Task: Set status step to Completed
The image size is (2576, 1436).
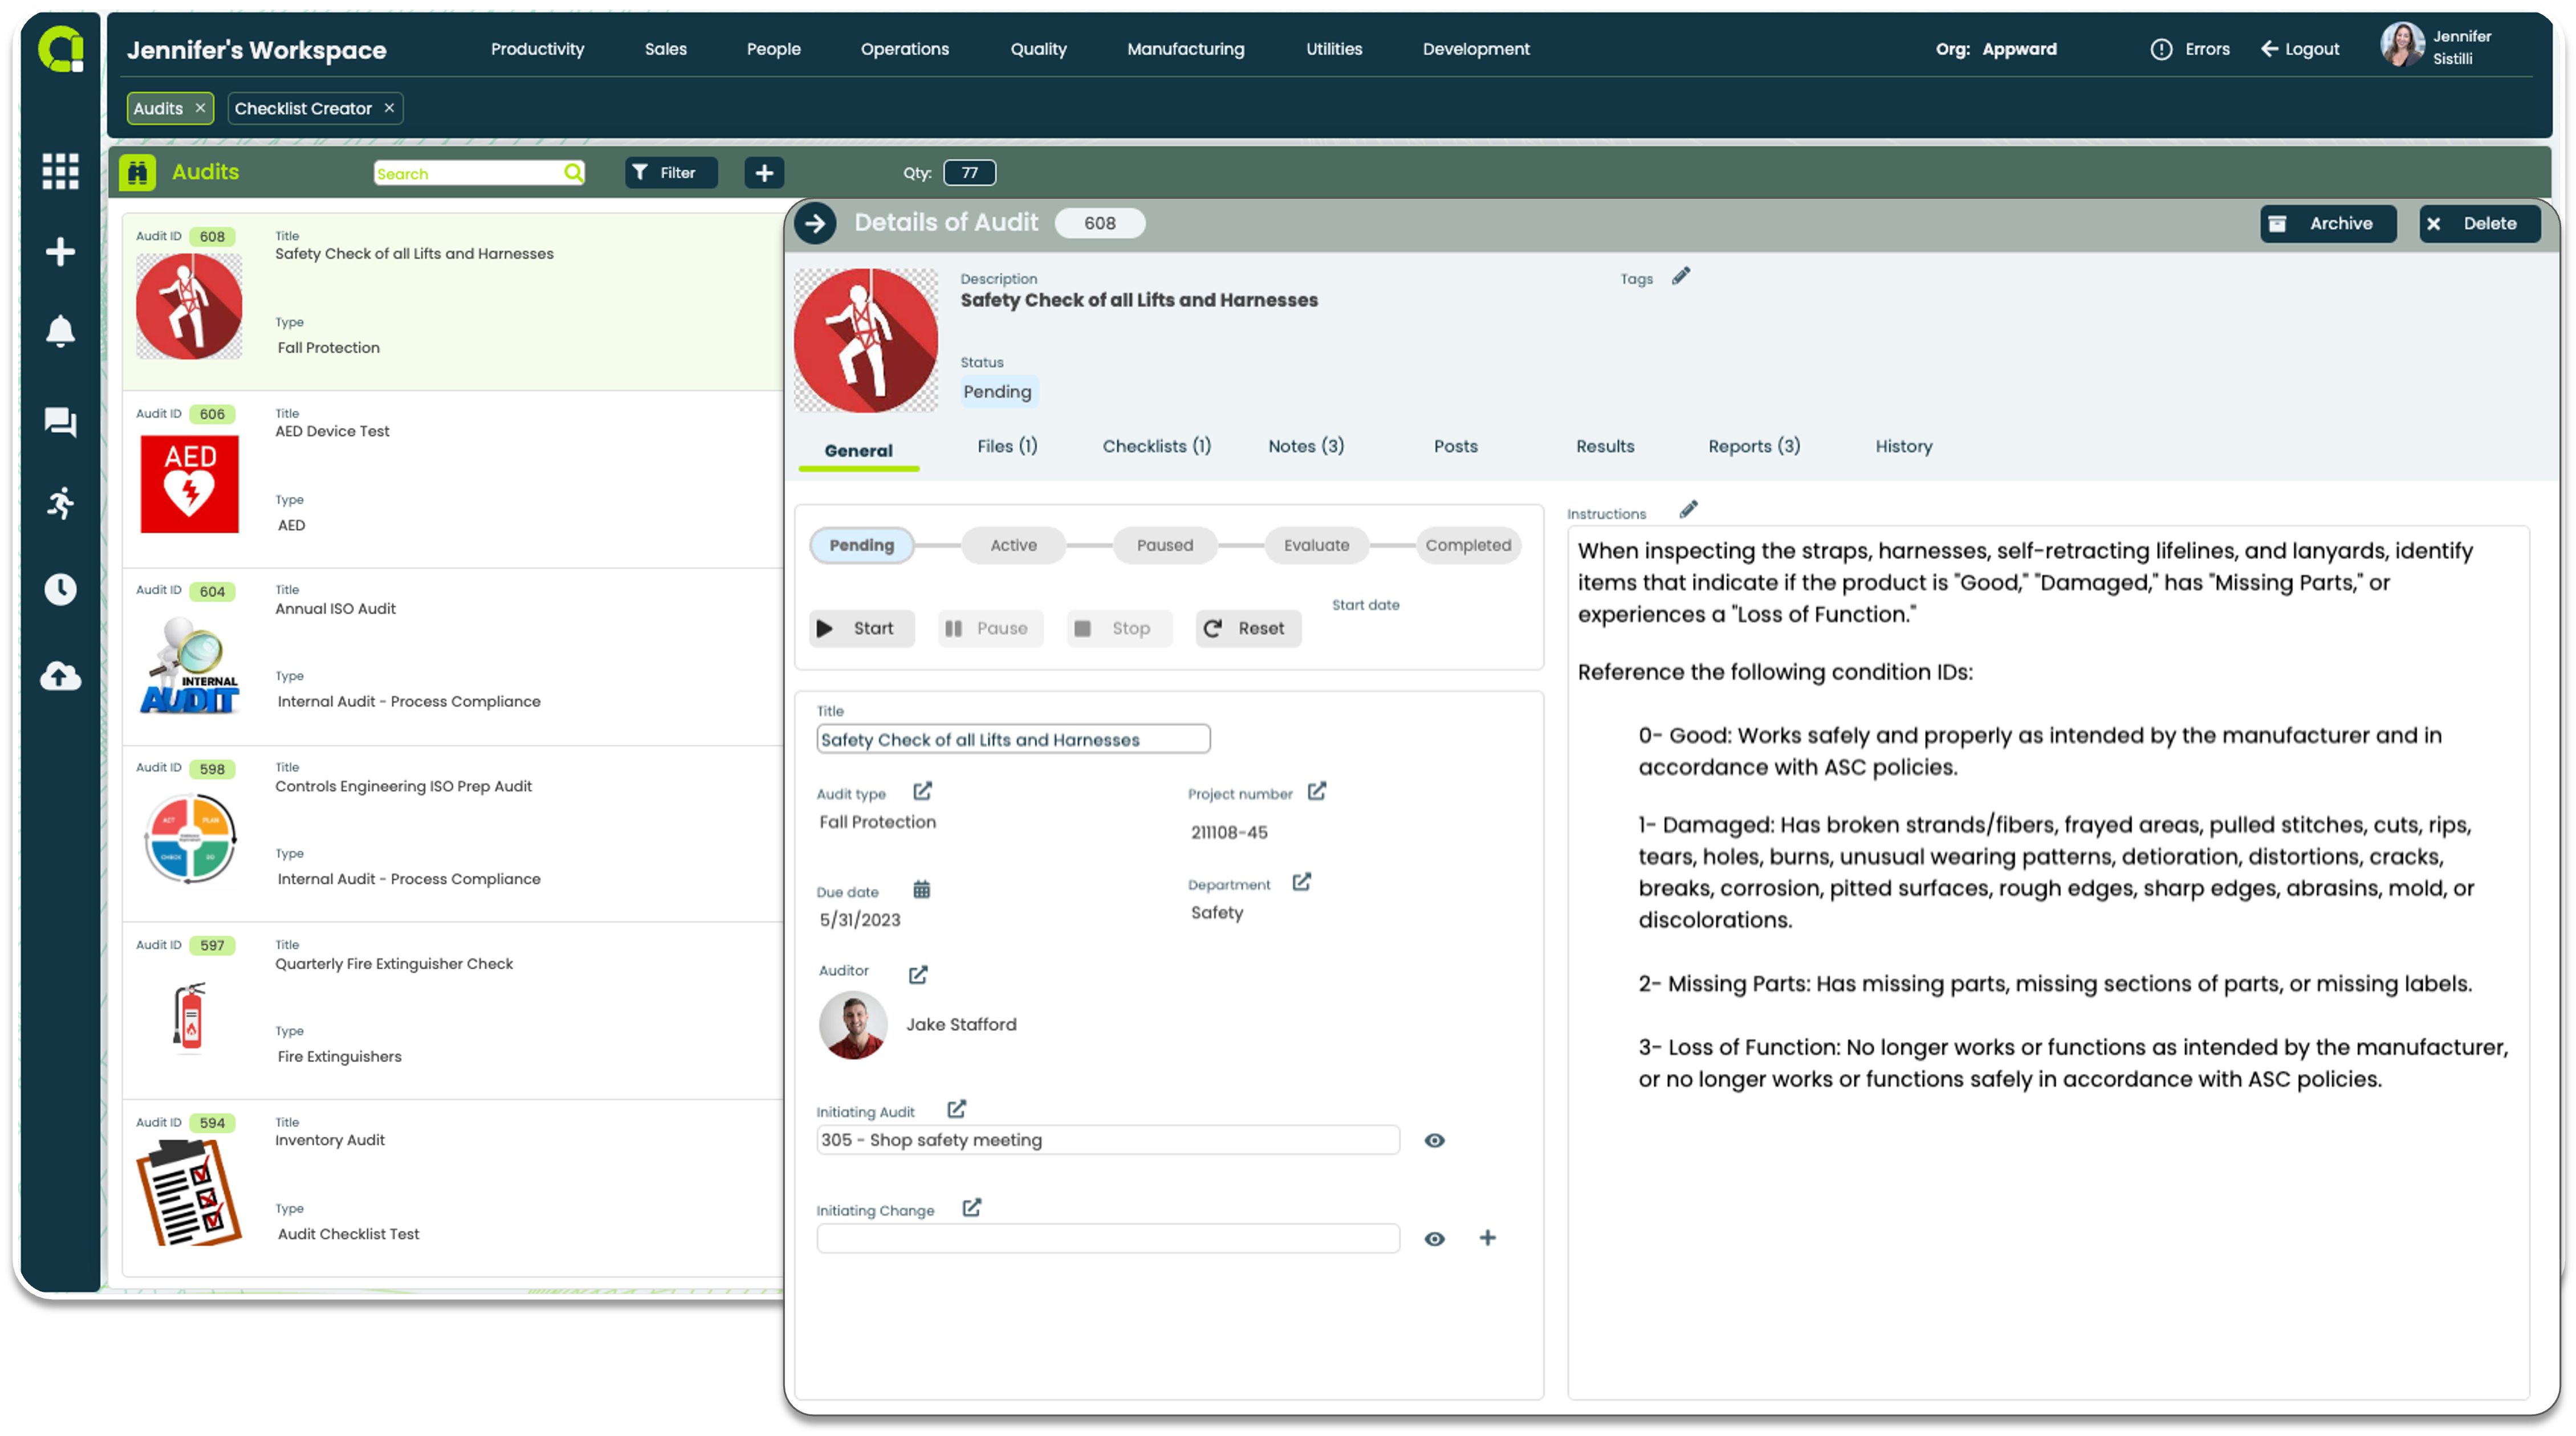Action: click(x=1468, y=545)
